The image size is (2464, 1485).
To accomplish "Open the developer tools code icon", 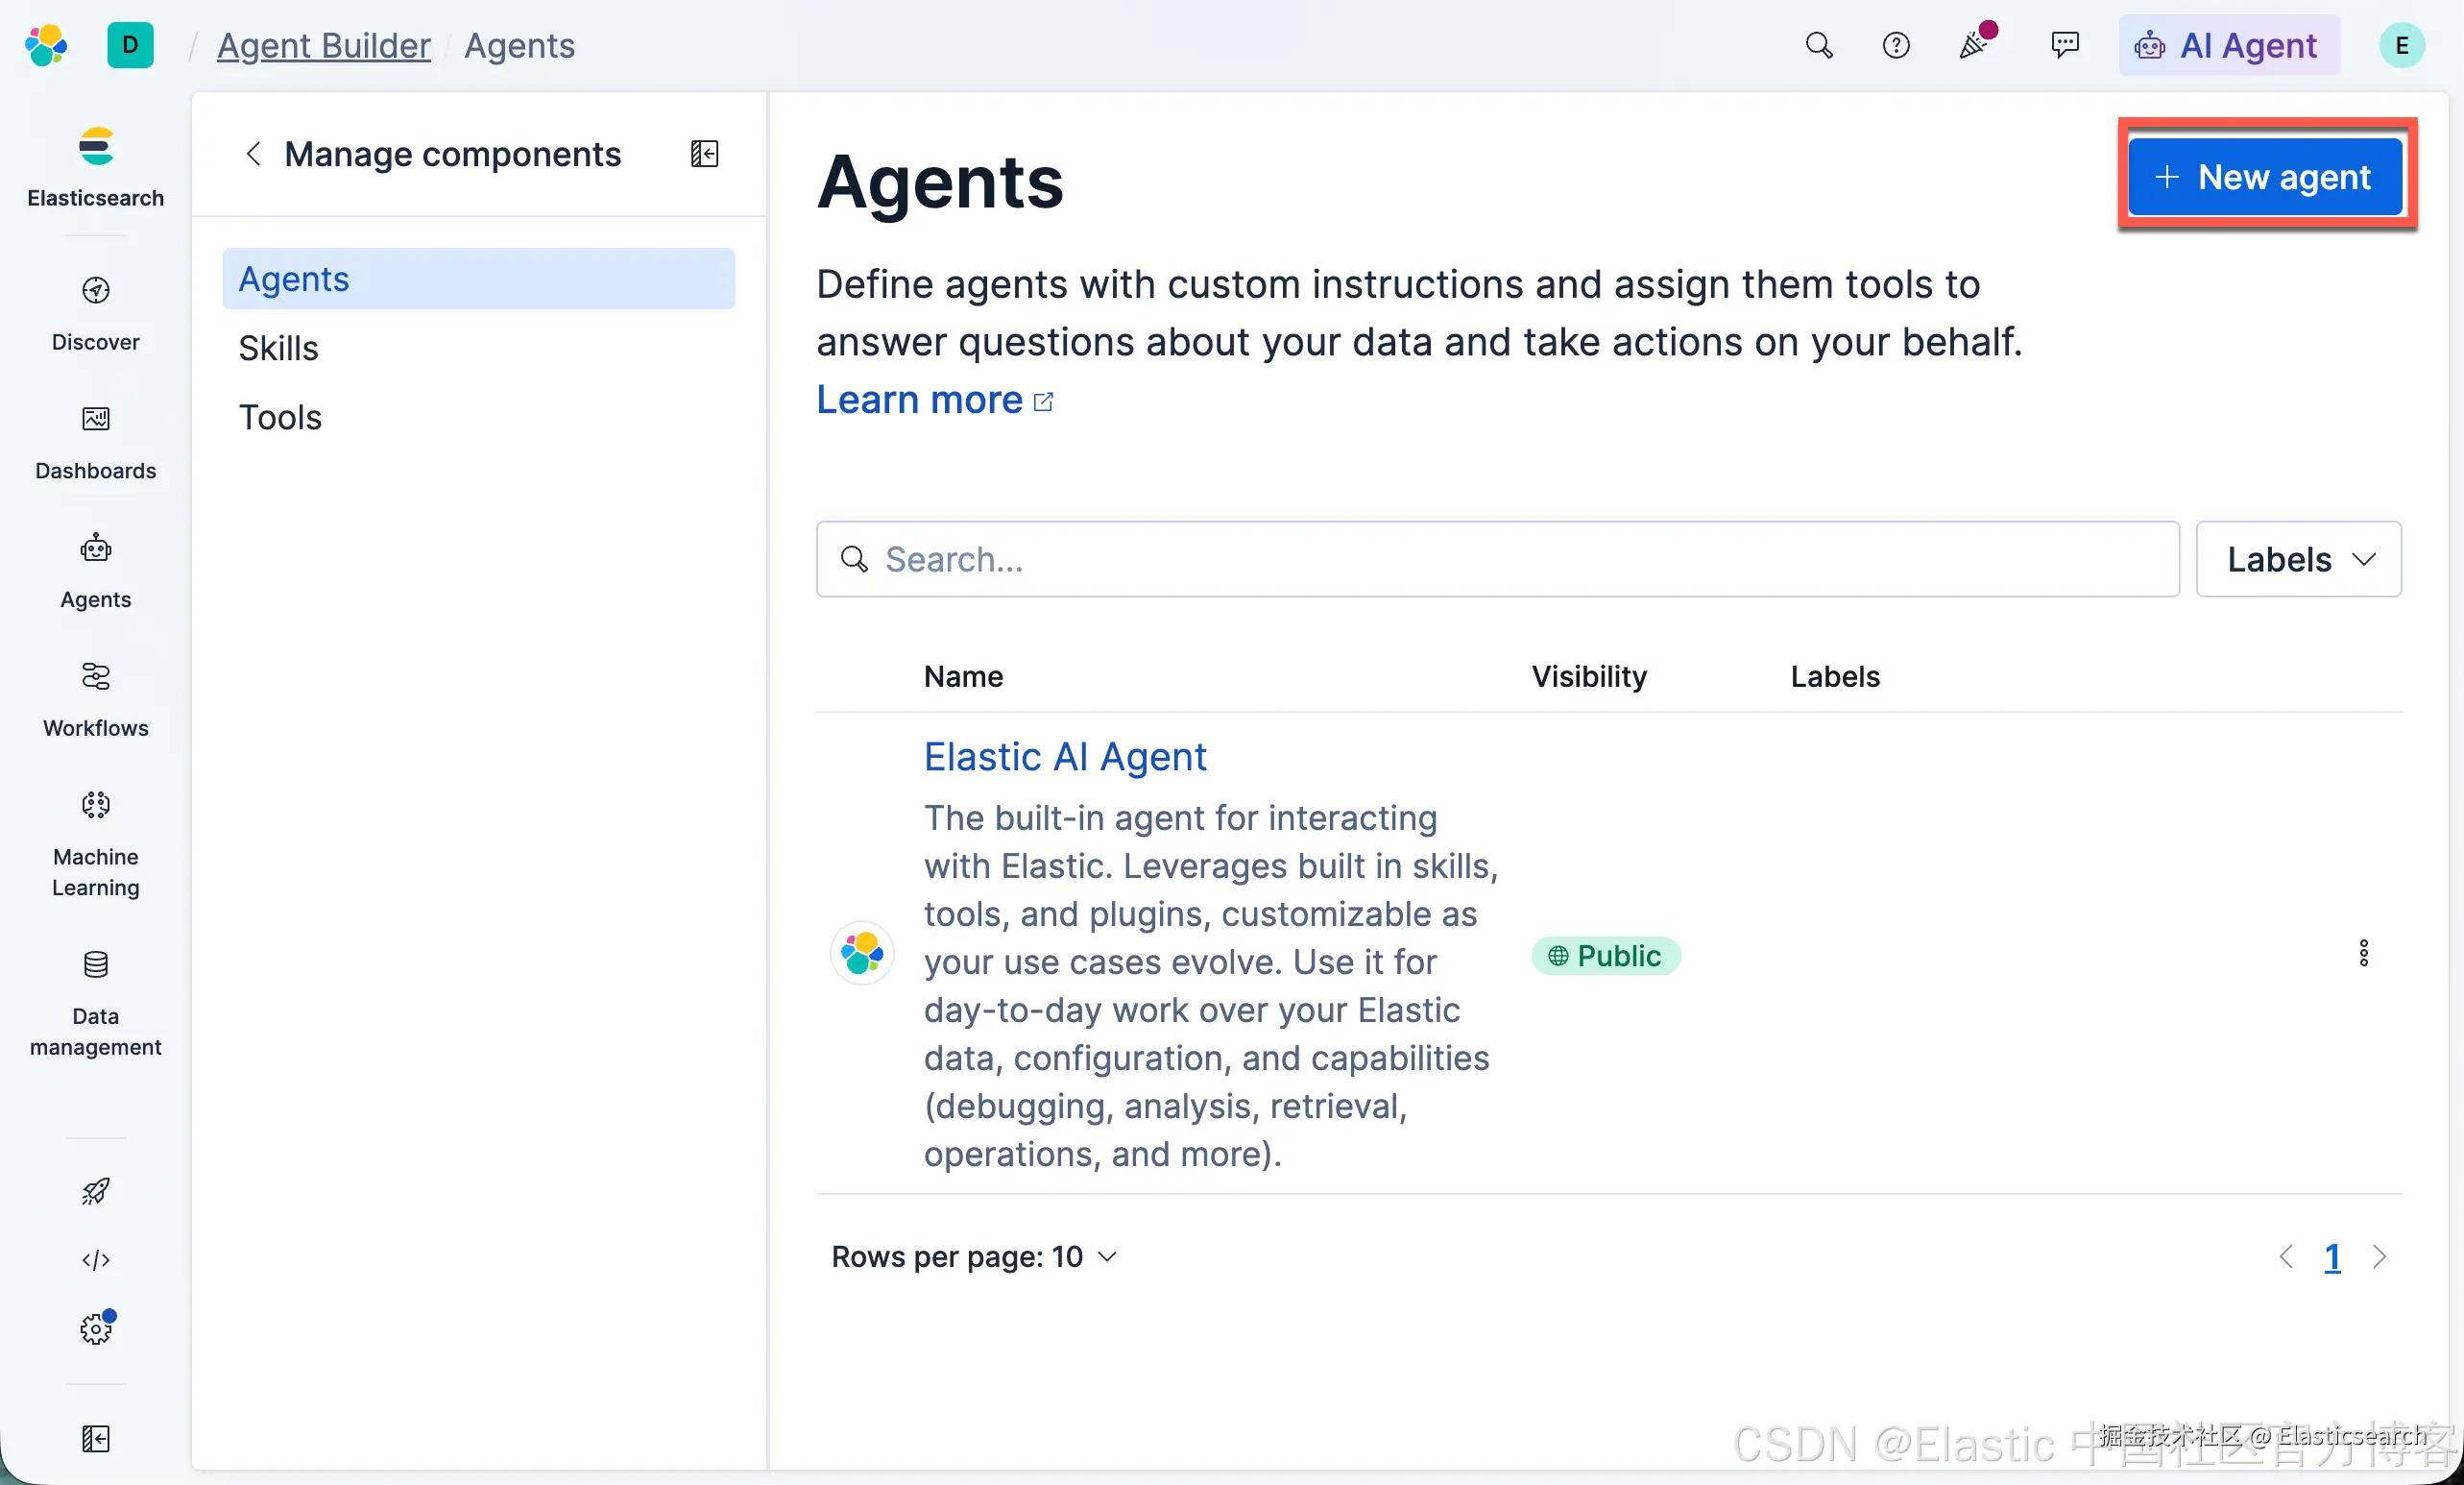I will (x=96, y=1259).
